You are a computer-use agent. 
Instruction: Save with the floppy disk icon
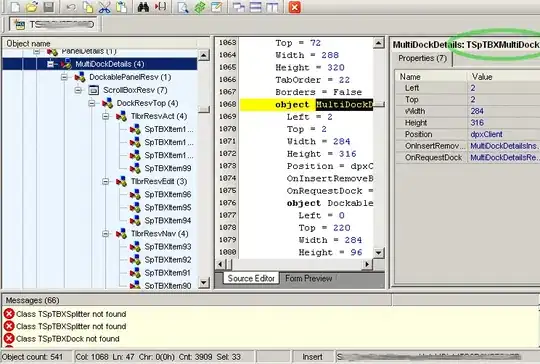click(49, 7)
